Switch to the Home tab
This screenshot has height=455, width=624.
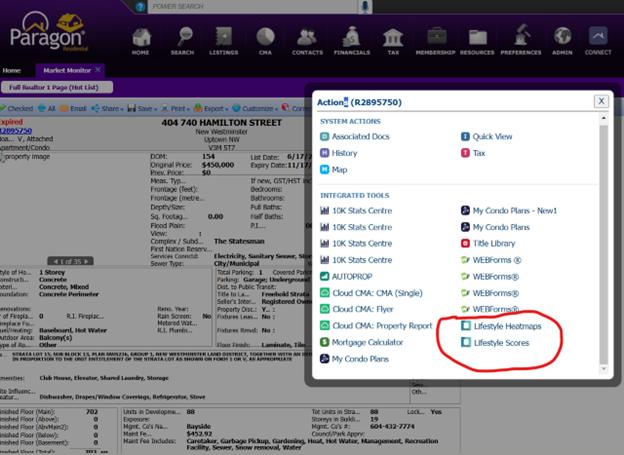click(12, 70)
